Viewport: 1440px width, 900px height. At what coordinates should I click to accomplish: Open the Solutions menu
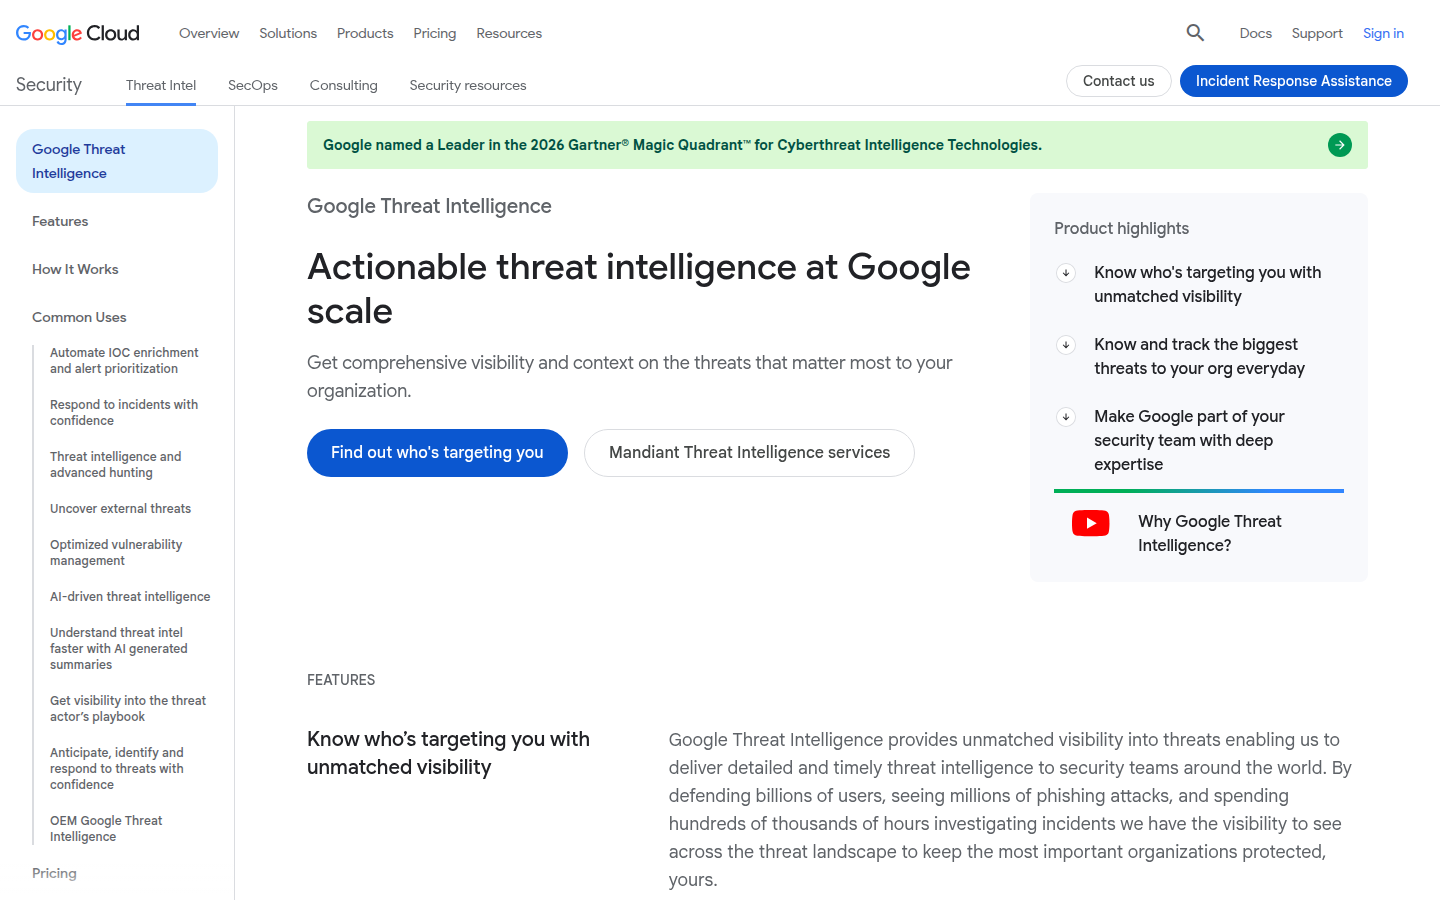pos(288,33)
